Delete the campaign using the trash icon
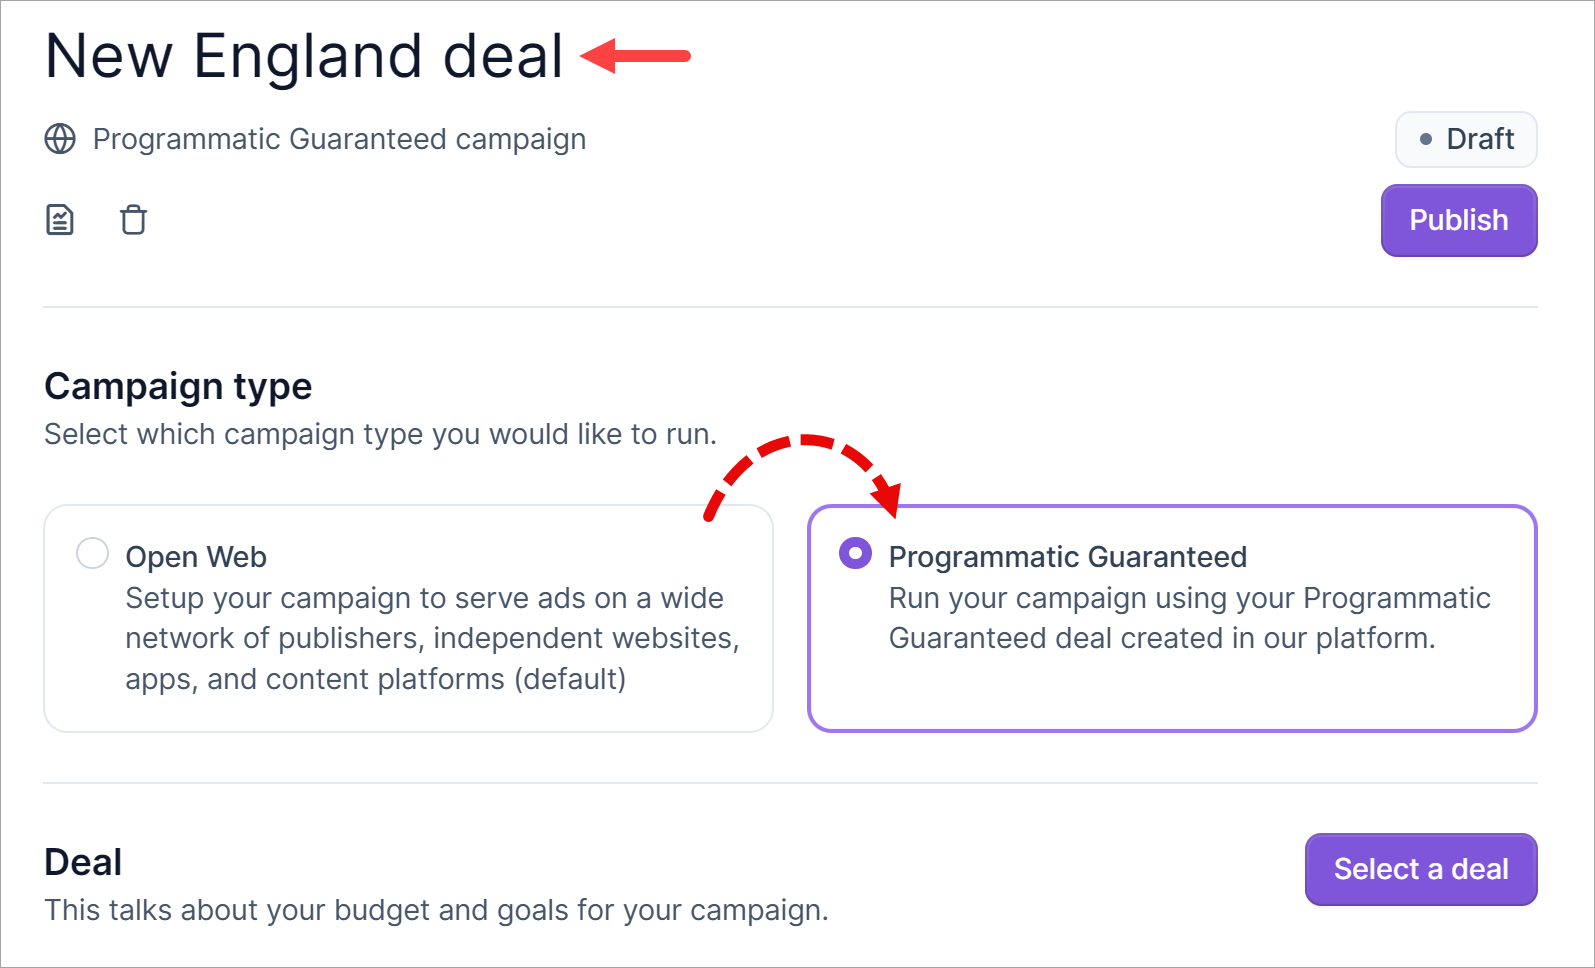The height and width of the screenshot is (968, 1595). coord(133,219)
